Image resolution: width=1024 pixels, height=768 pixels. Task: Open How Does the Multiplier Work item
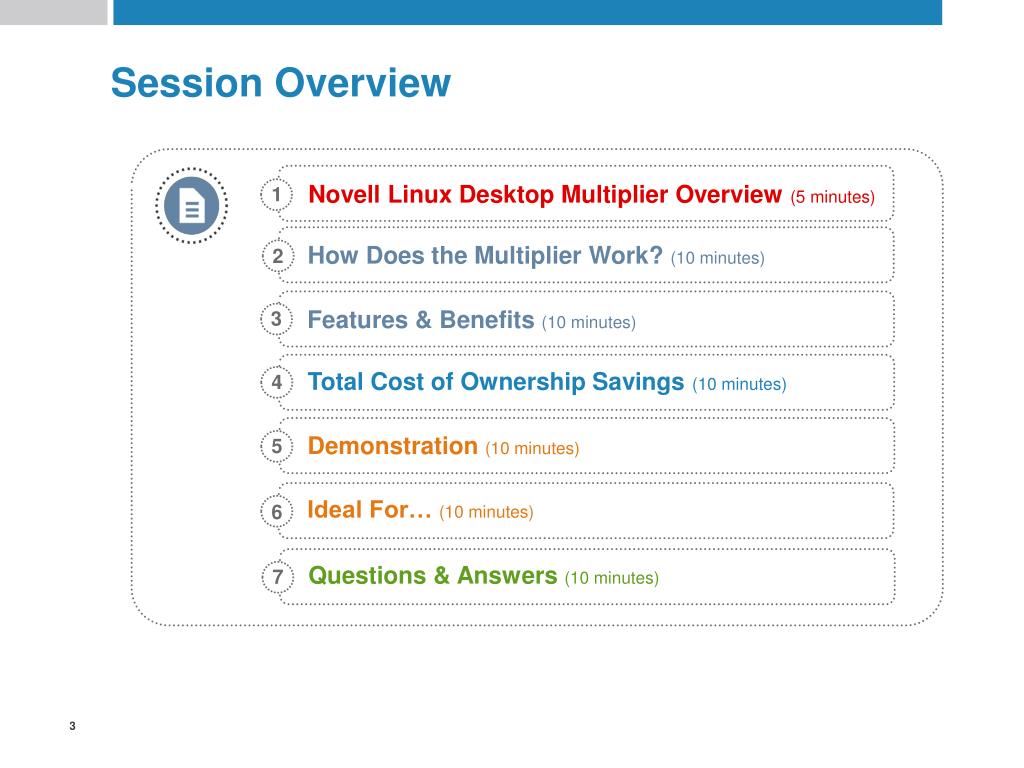tap(586, 255)
